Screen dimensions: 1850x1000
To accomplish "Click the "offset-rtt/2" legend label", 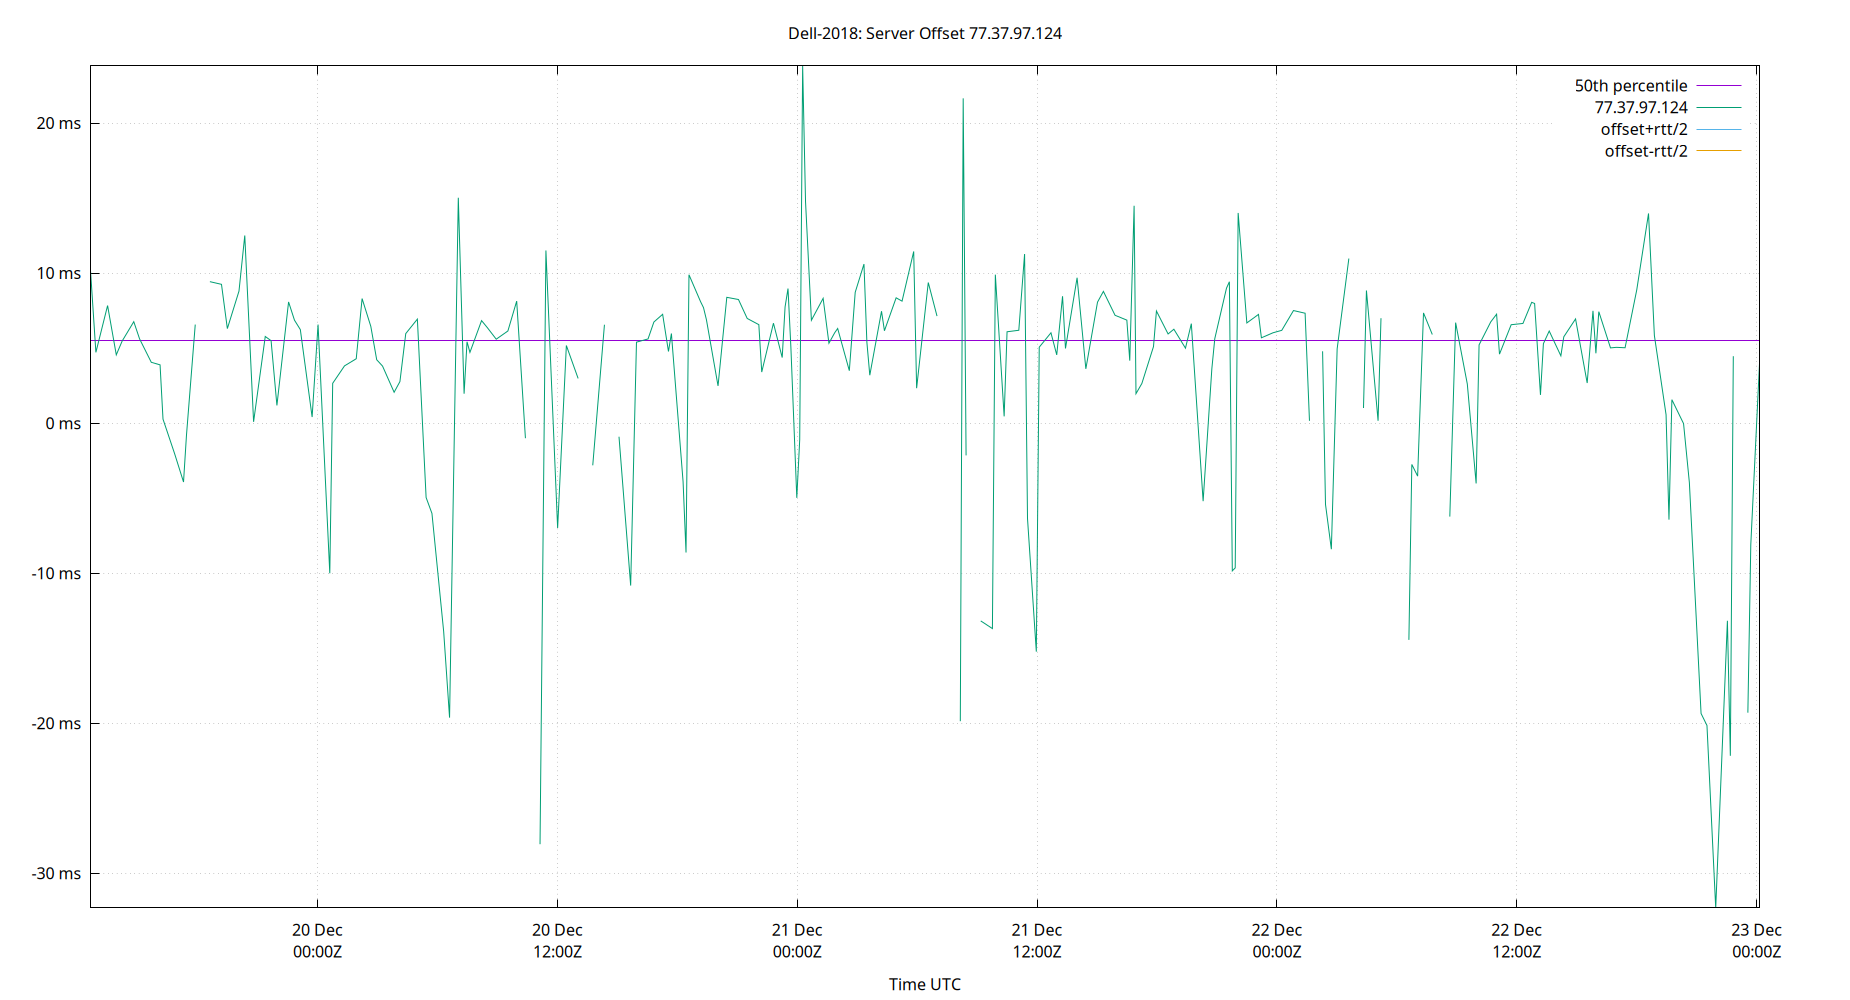I will (x=1645, y=150).
